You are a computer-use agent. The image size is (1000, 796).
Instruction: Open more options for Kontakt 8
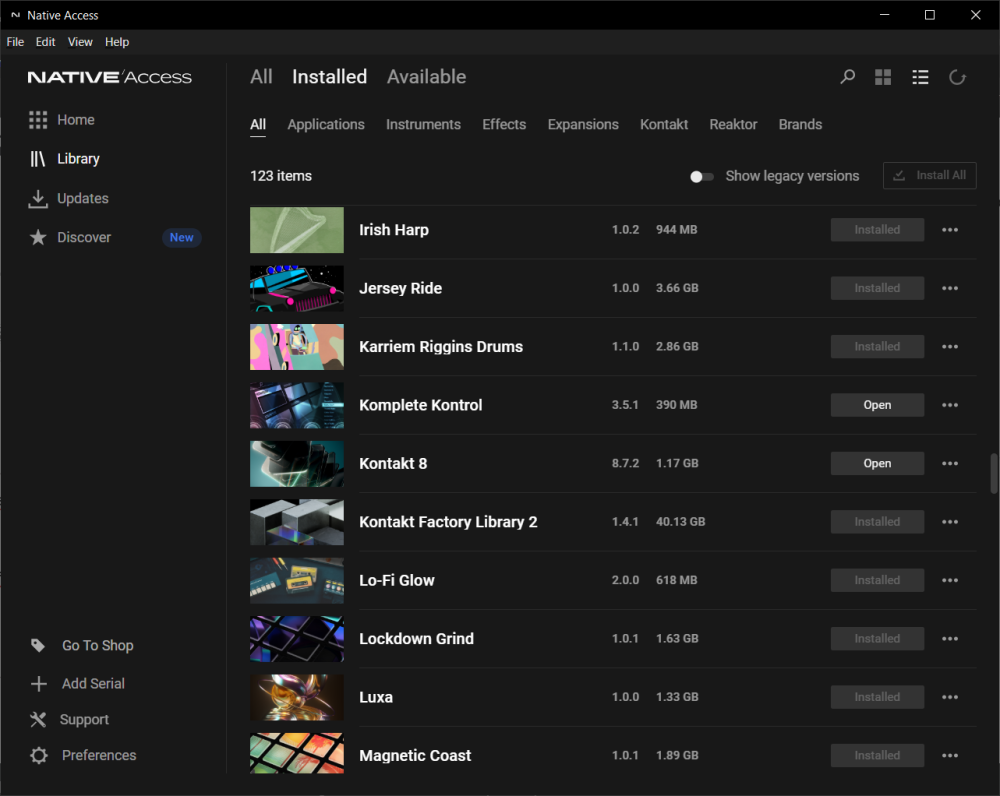tap(950, 464)
